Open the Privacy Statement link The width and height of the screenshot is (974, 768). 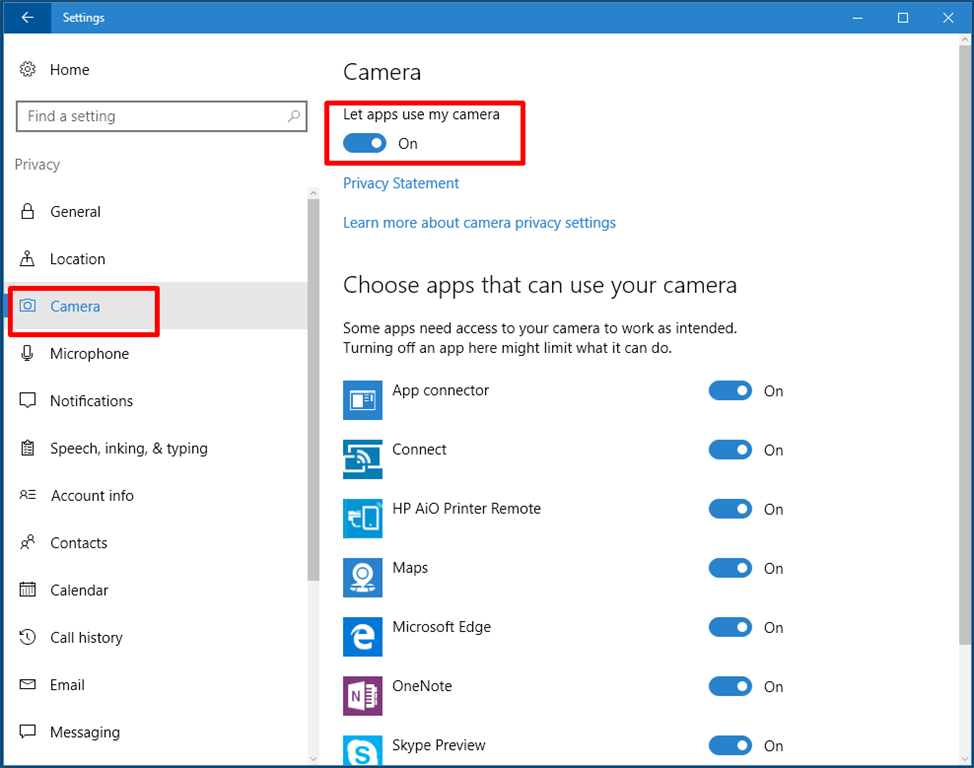click(x=401, y=183)
